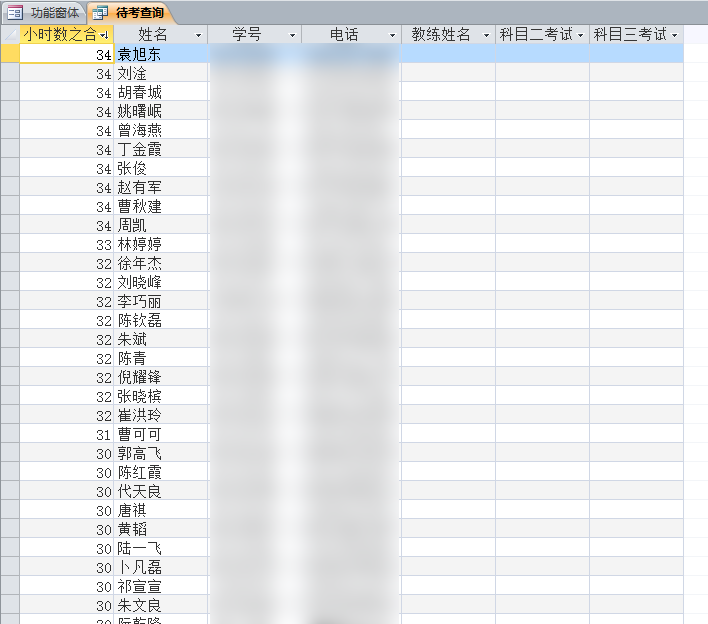The height and width of the screenshot is (624, 708).
Task: Click the query icon on 待考查询 tab
Action: pyautogui.click(x=100, y=13)
